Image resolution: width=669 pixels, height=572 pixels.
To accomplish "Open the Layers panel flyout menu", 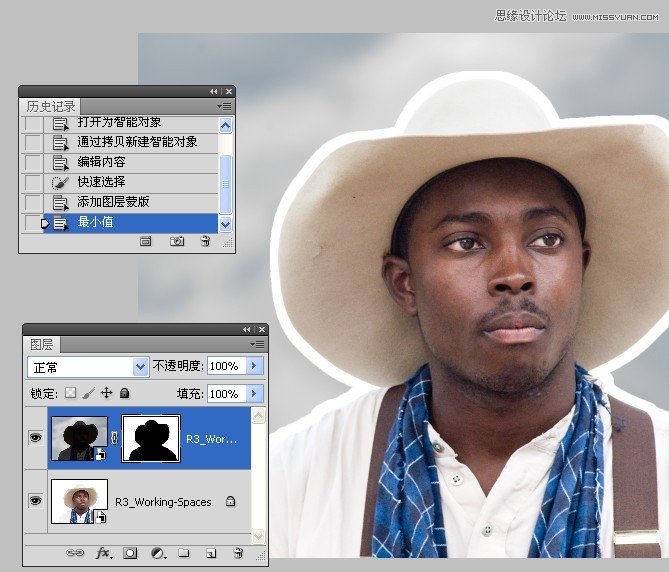I will pos(257,344).
